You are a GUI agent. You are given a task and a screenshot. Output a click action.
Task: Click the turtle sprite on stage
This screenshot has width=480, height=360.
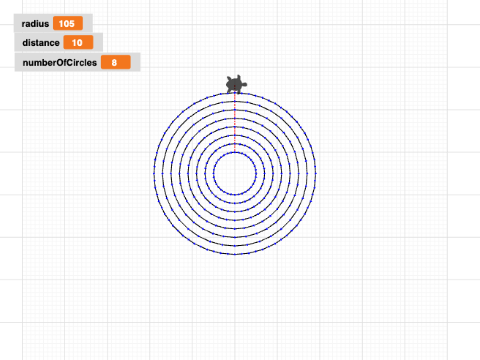coord(236,84)
